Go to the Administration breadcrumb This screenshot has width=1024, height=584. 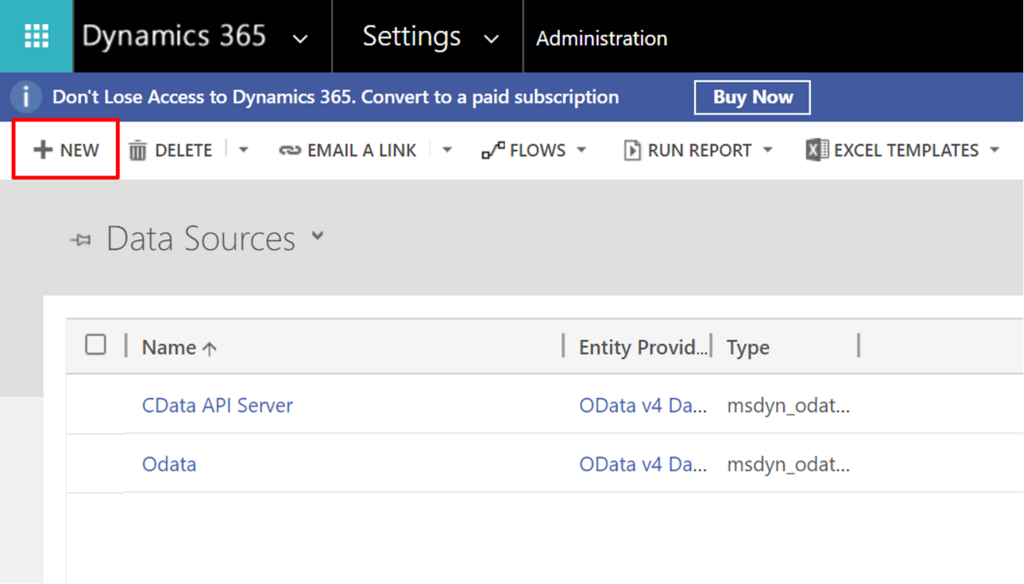(601, 39)
